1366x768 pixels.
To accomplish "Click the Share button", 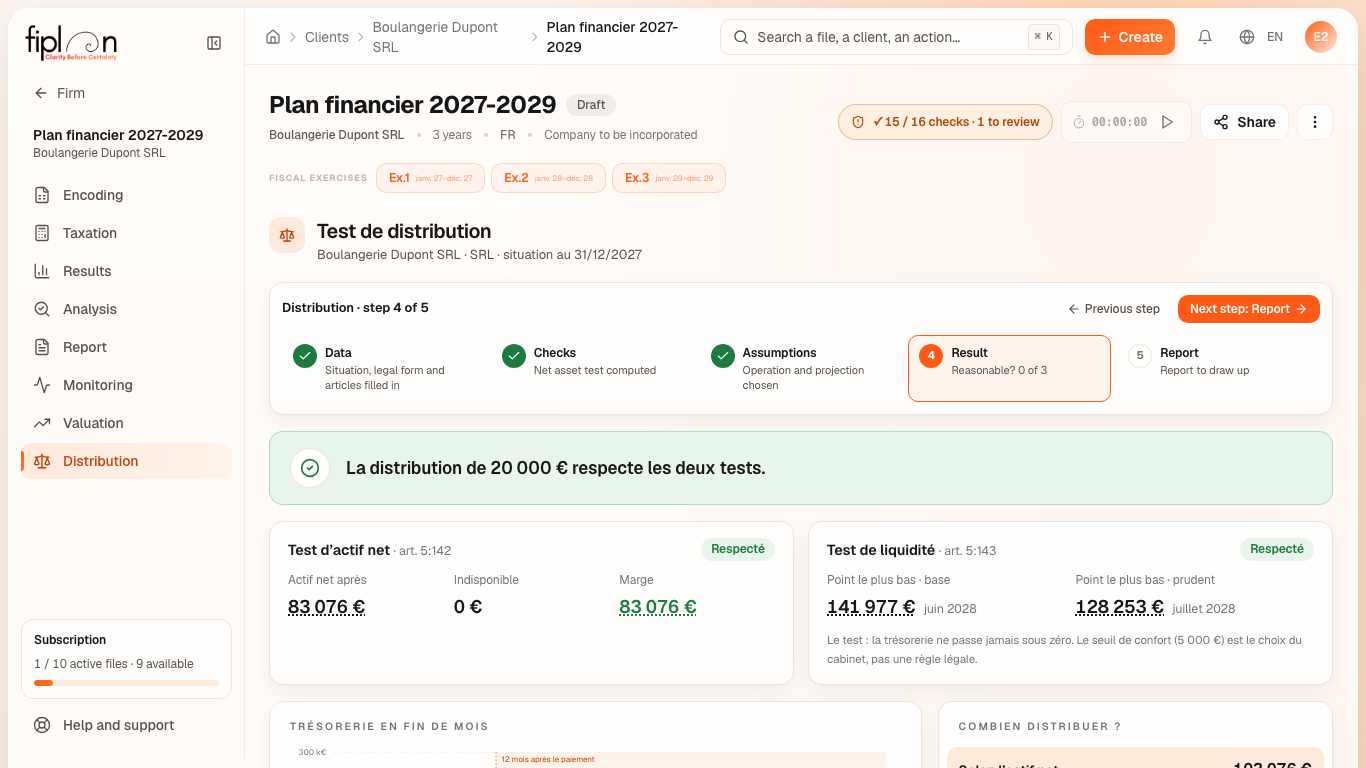I will click(1244, 122).
